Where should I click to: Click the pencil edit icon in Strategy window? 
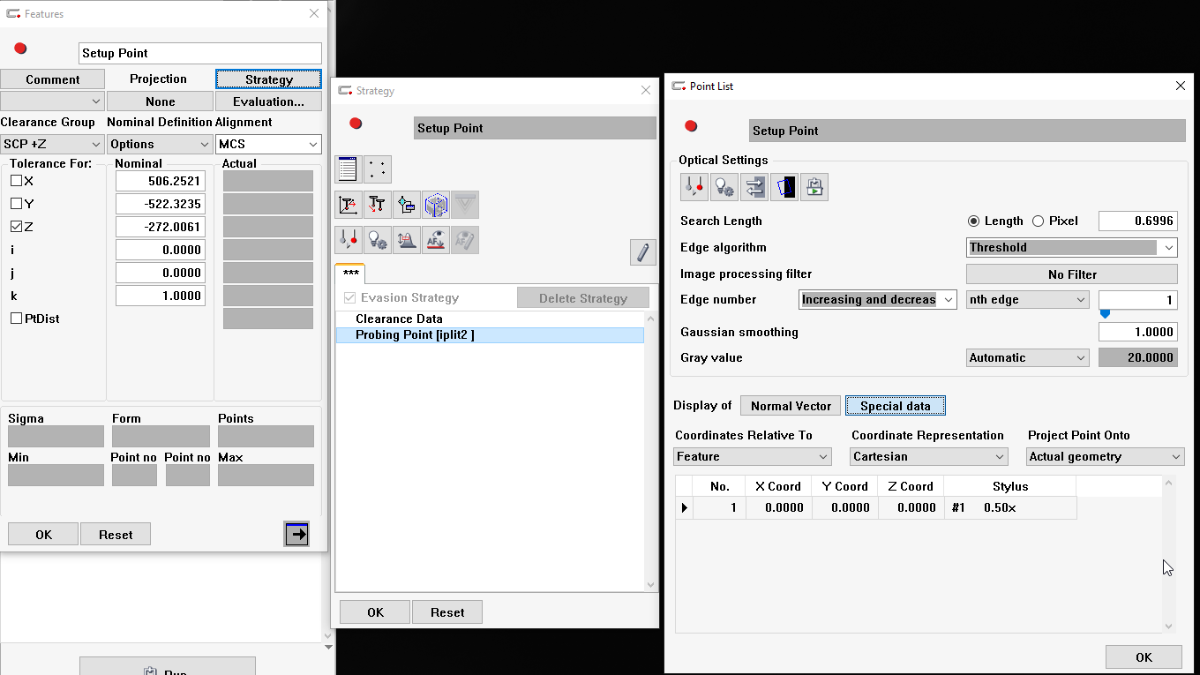tap(643, 252)
